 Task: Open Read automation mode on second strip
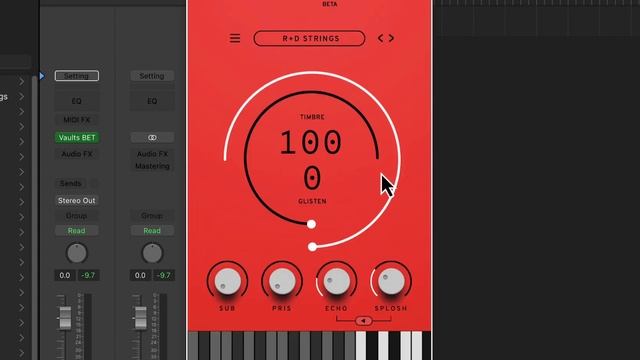tap(152, 231)
